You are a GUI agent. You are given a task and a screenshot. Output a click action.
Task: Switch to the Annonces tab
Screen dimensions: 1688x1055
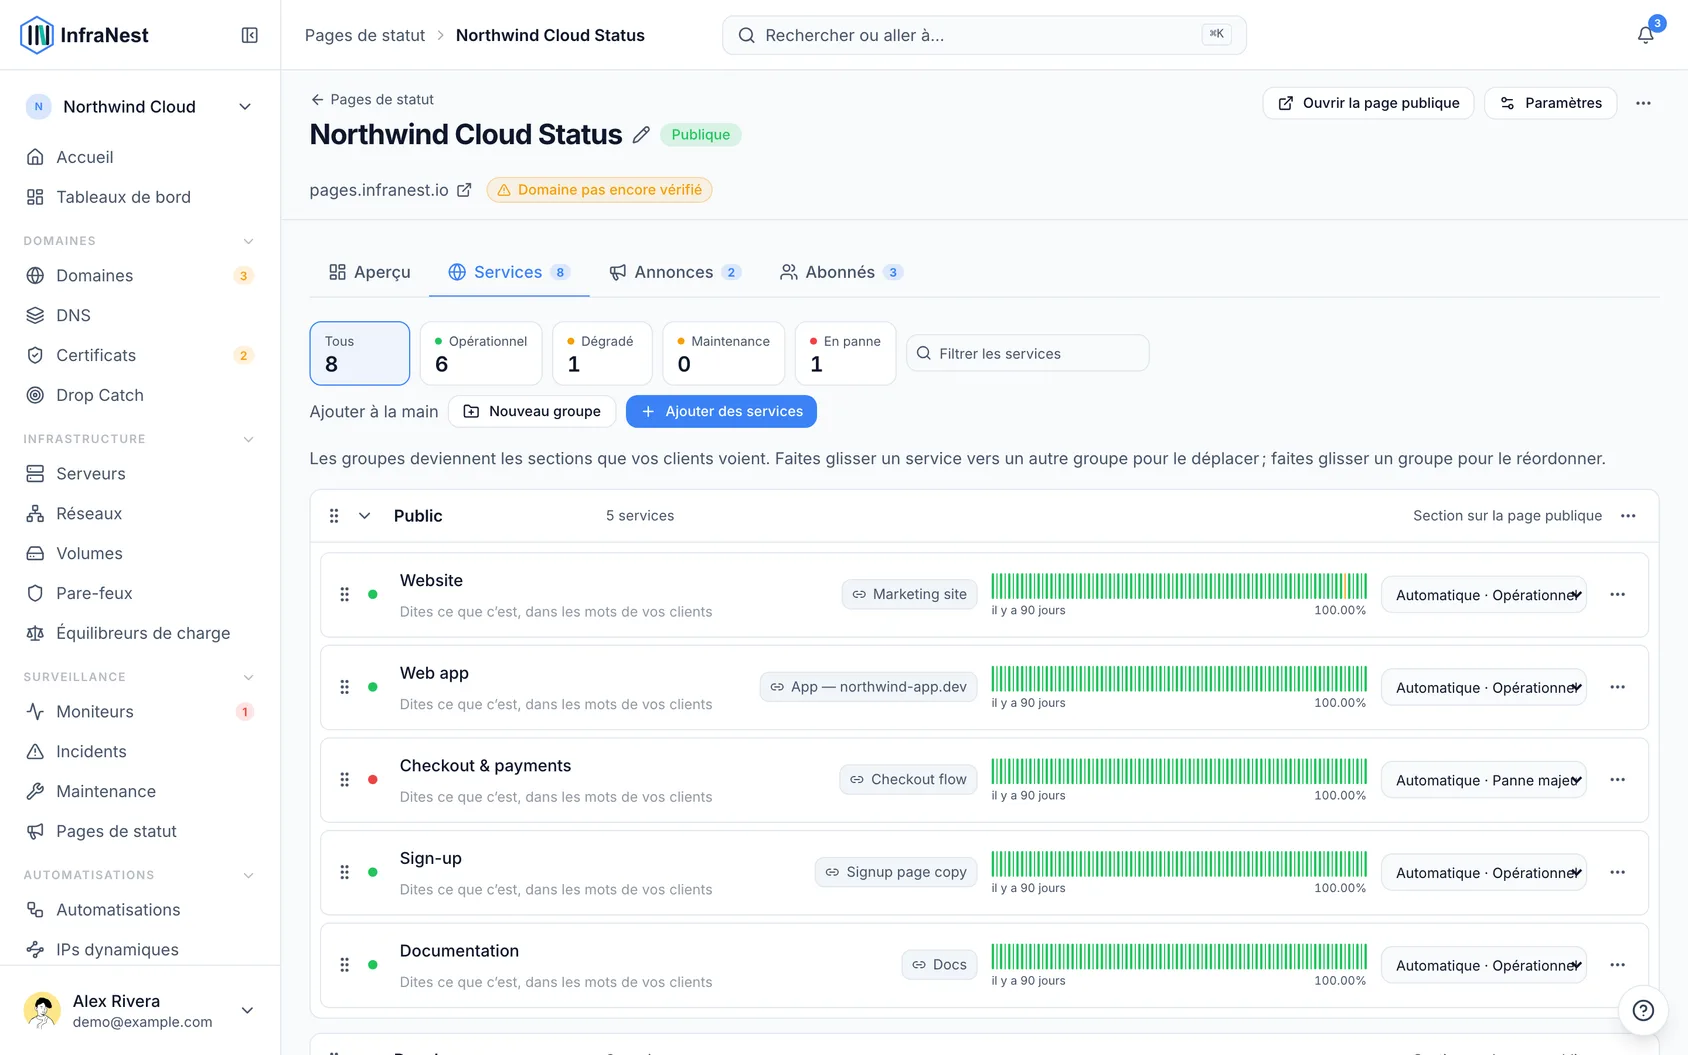[x=675, y=272]
